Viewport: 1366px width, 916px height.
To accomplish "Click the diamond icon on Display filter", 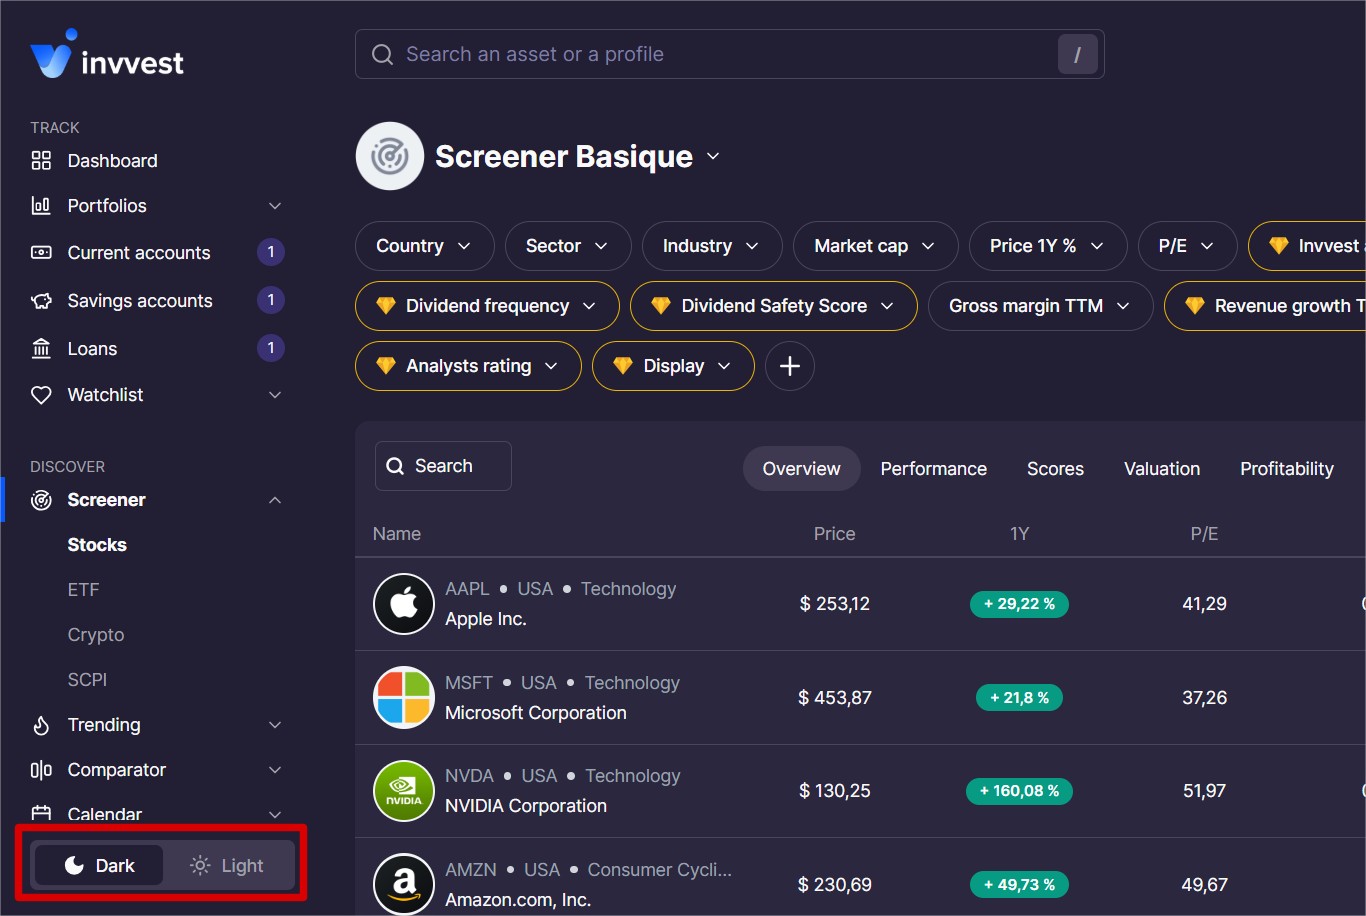I will pos(623,366).
